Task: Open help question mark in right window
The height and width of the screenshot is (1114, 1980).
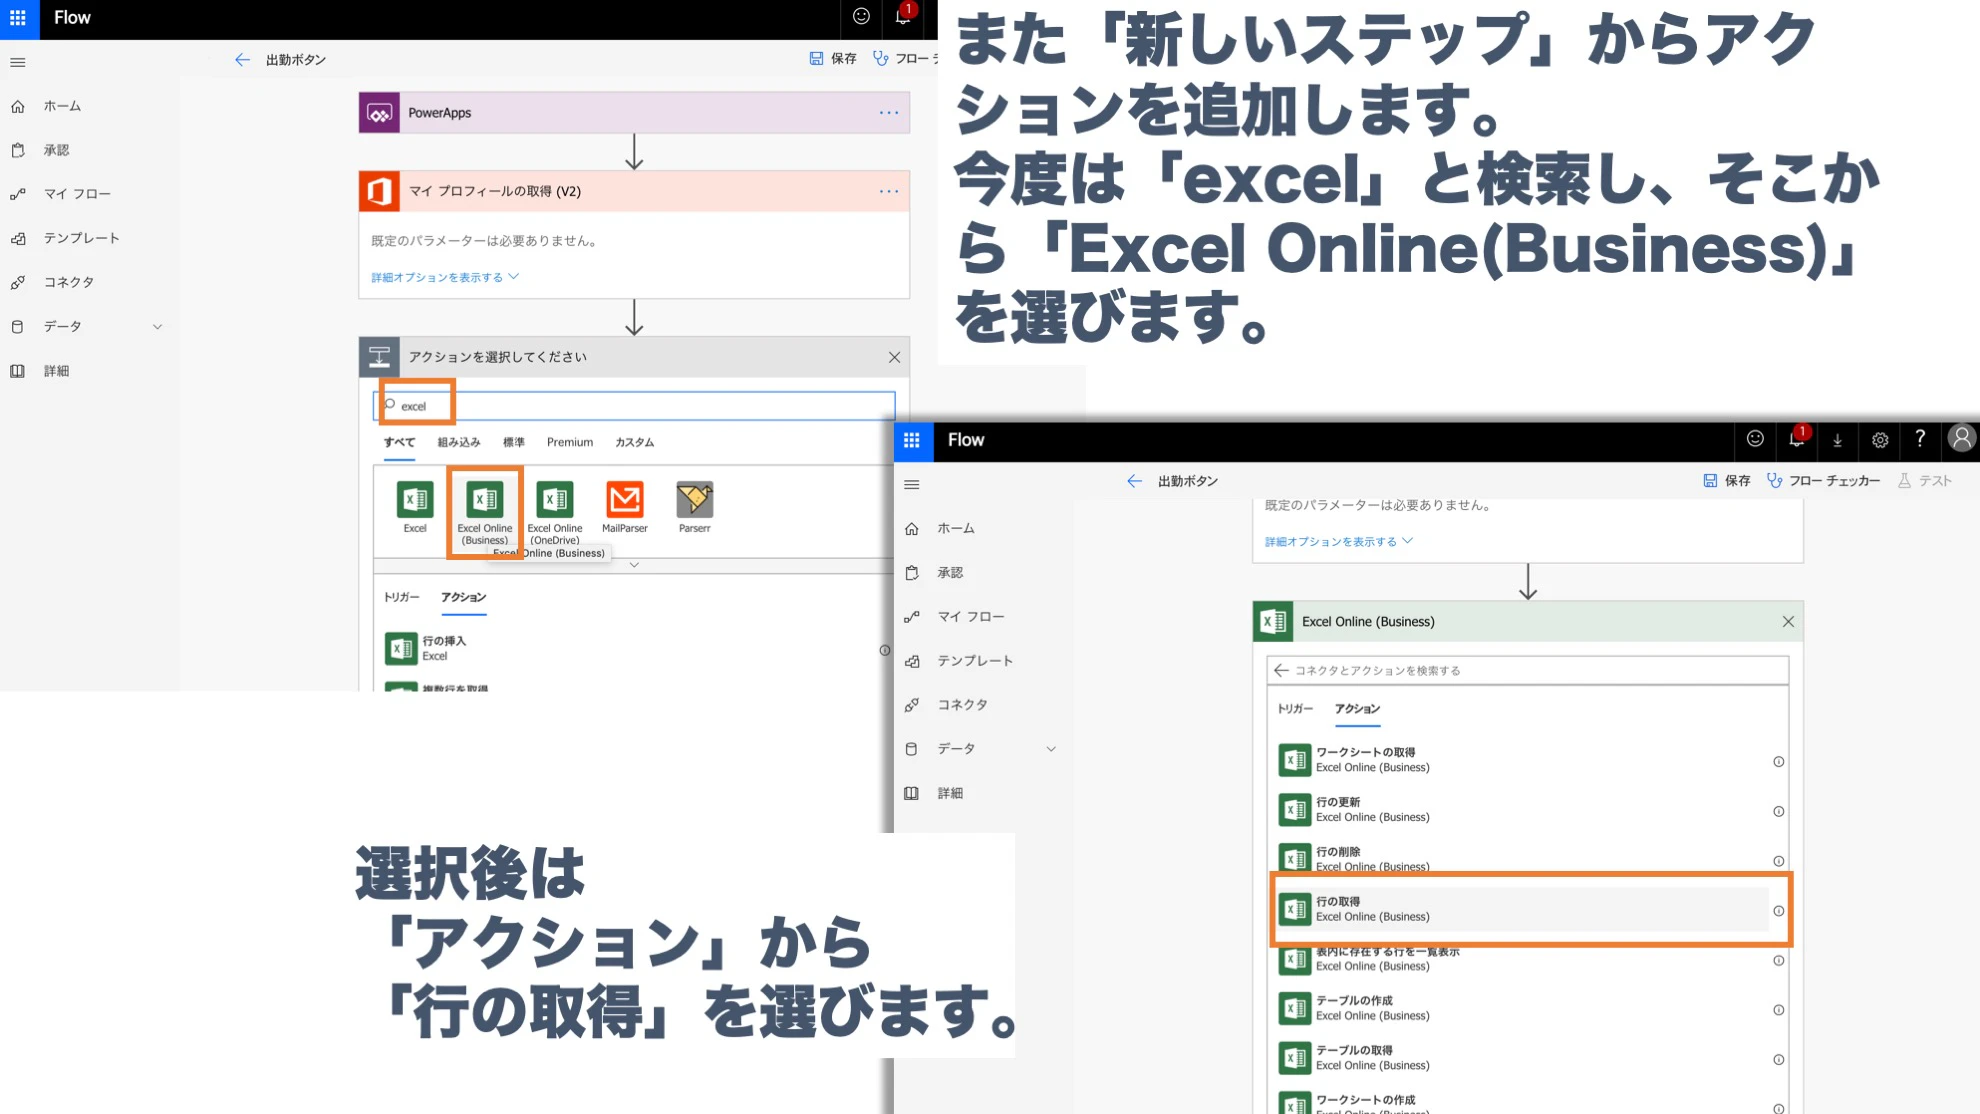Action: [x=1920, y=439]
